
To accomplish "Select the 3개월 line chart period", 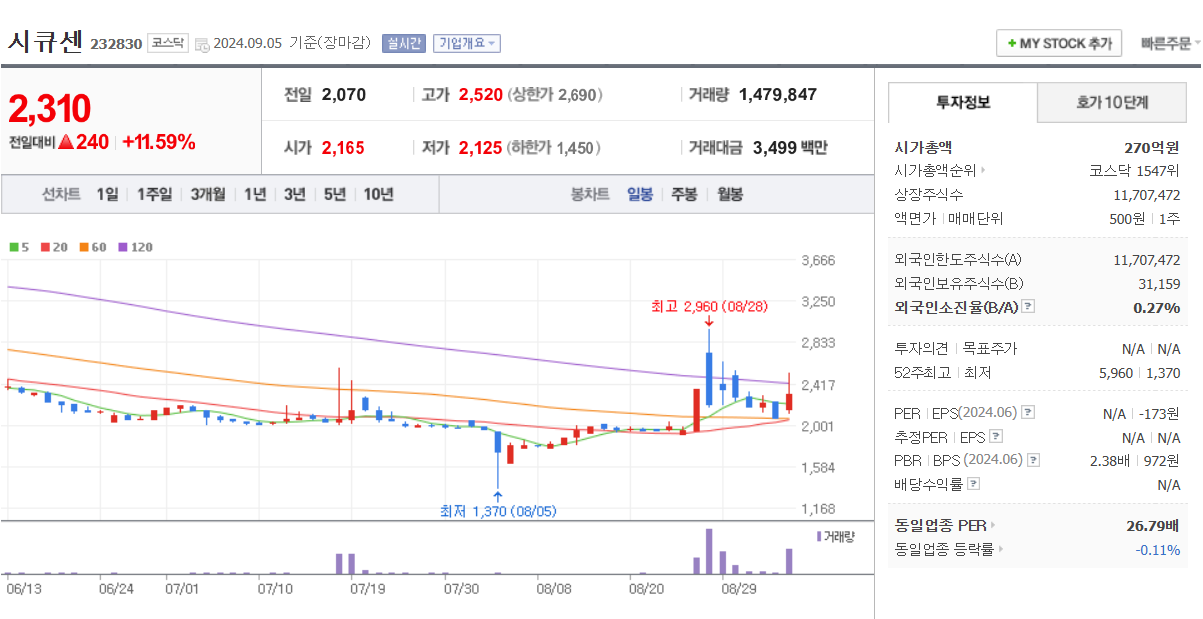I will [x=208, y=194].
